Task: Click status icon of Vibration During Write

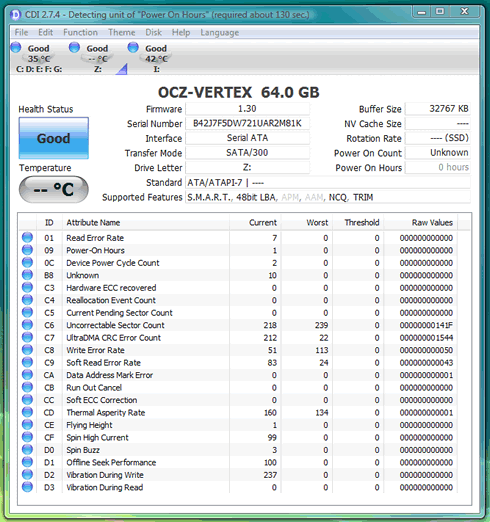Action: click(x=27, y=475)
